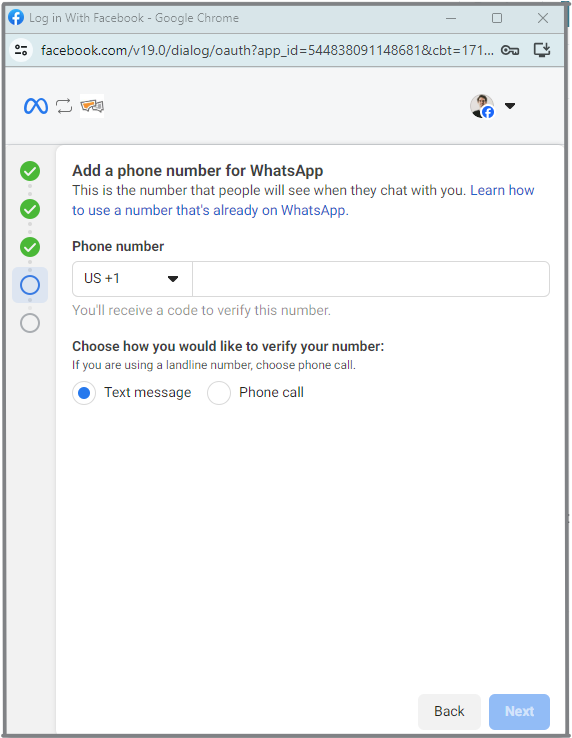Click the orange chat app icon
The width and height of the screenshot is (572, 738).
[x=92, y=106]
